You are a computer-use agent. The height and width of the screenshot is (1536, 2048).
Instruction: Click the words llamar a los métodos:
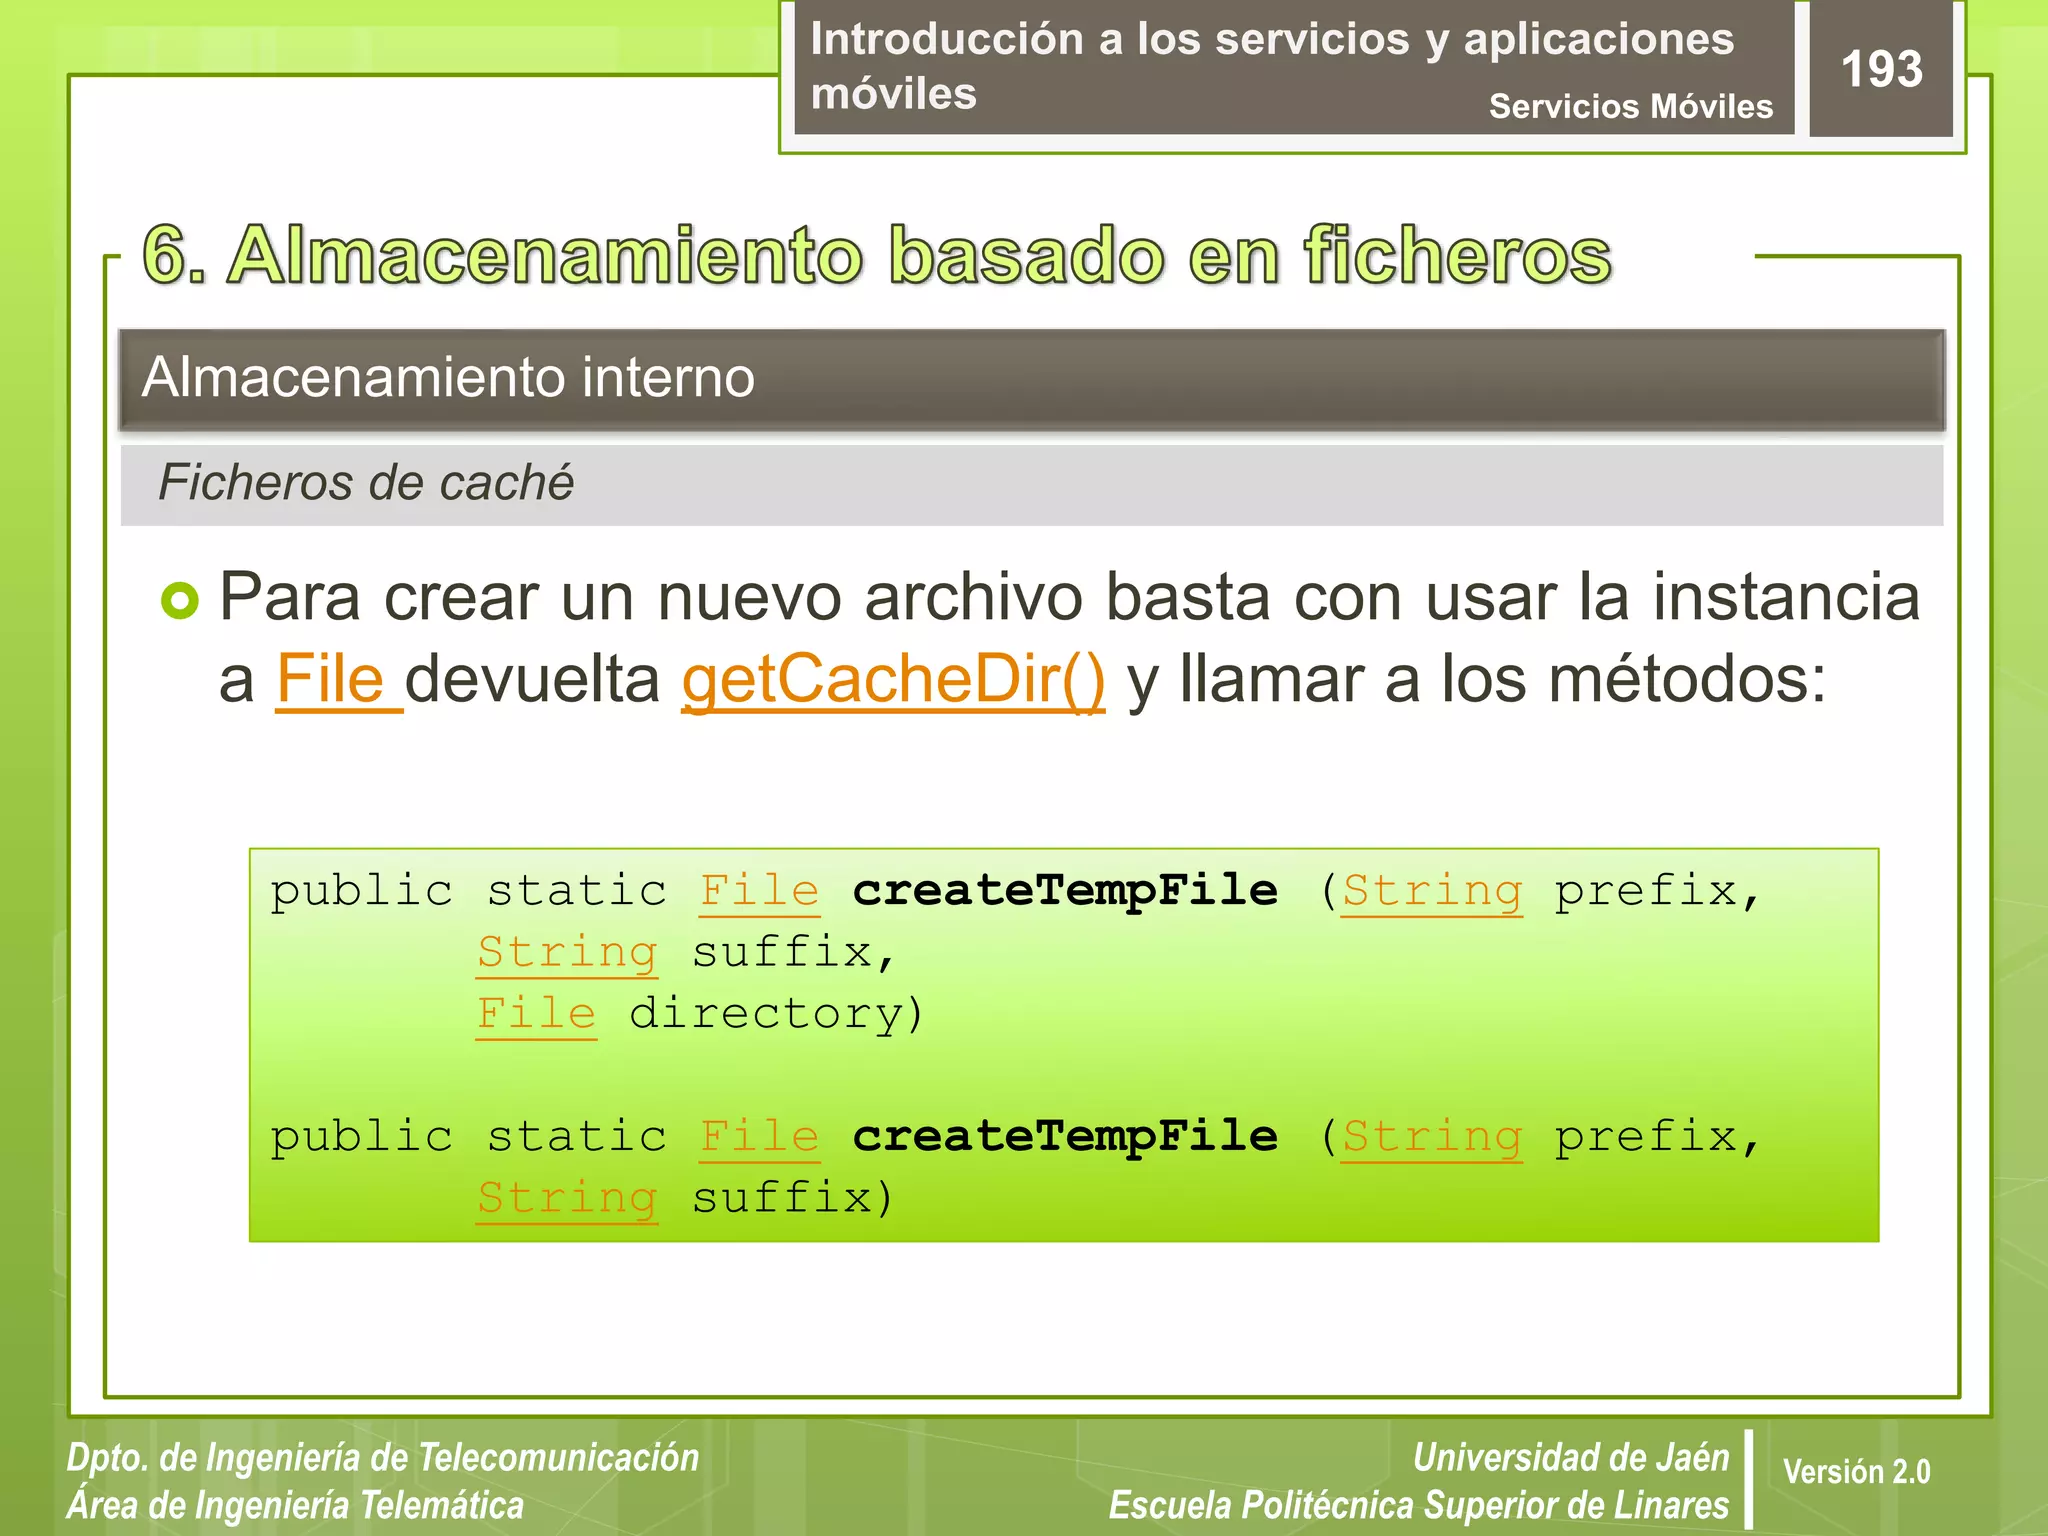1503,680
